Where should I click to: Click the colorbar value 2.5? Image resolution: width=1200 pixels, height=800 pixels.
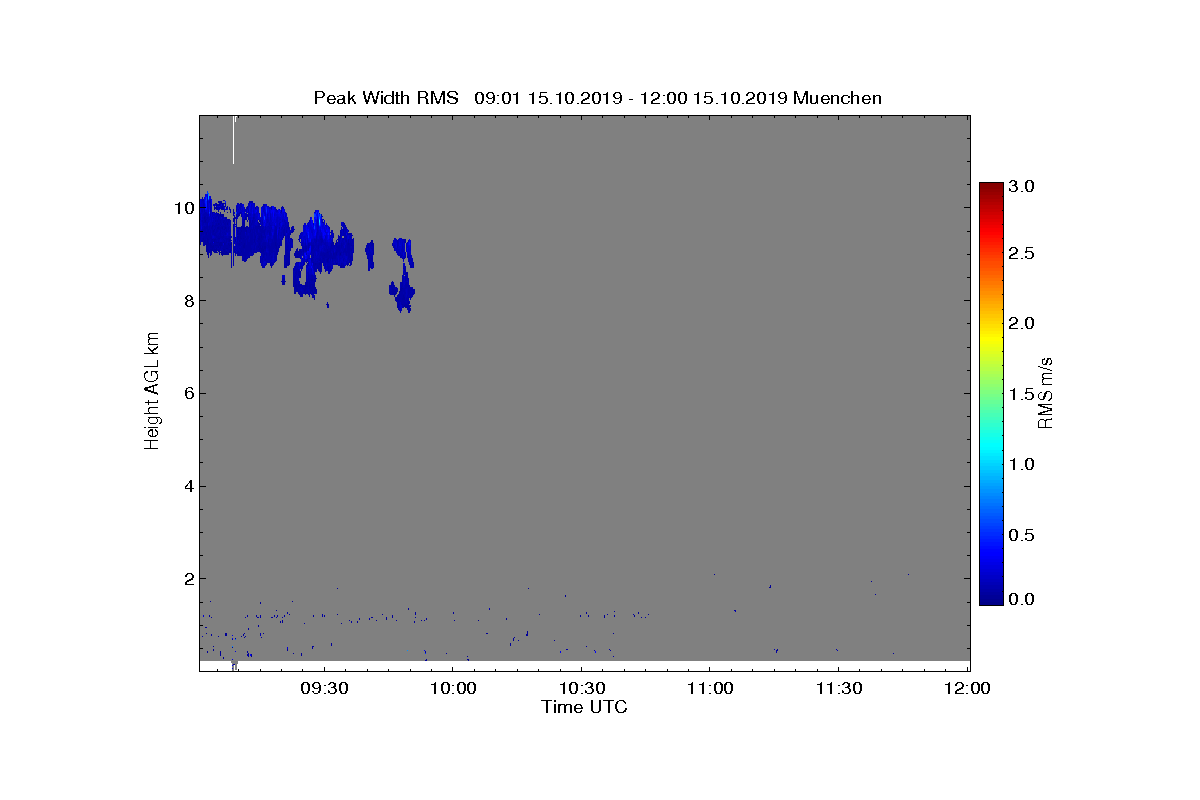1022,254
